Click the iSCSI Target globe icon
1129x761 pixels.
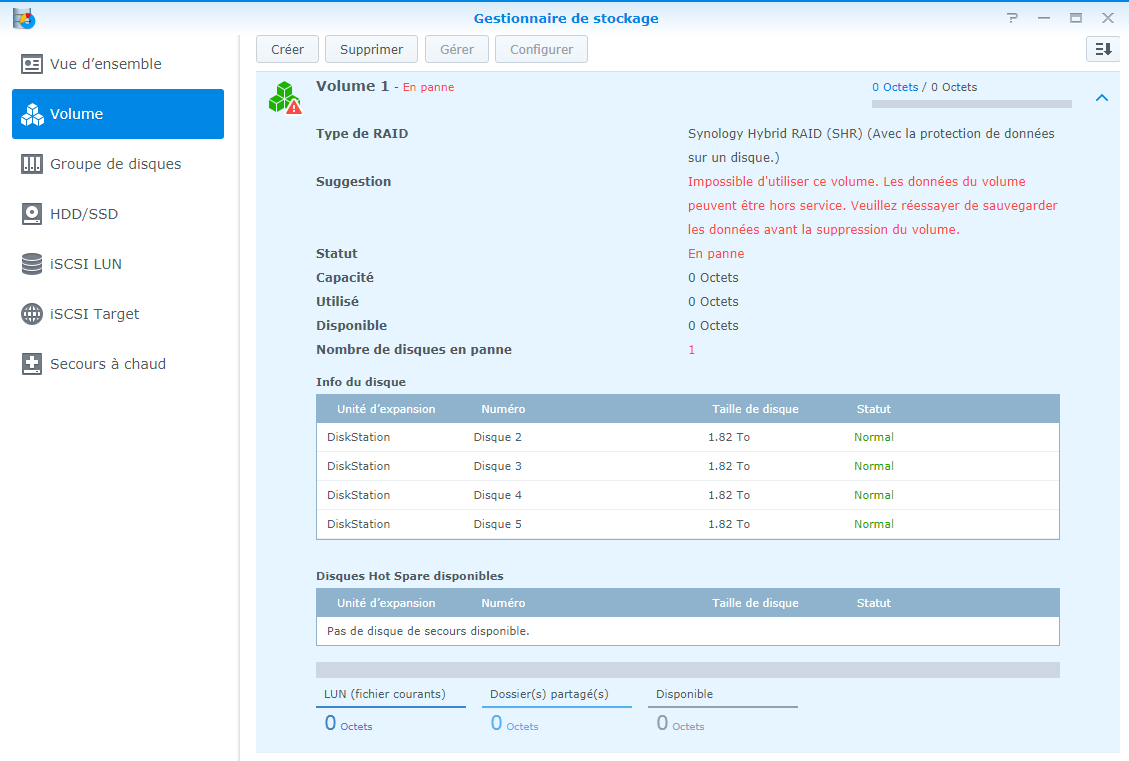click(32, 314)
